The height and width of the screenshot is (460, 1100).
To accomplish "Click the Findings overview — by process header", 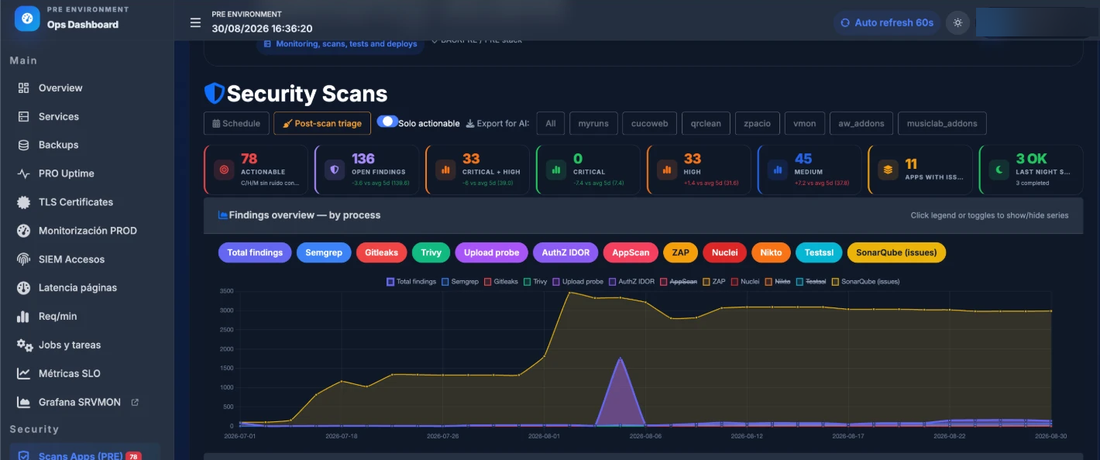I will pos(305,215).
